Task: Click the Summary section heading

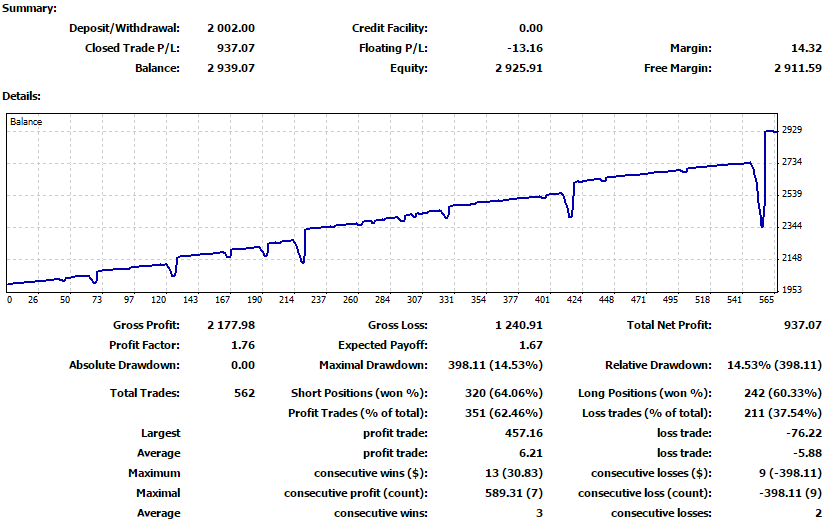Action: 30,8
